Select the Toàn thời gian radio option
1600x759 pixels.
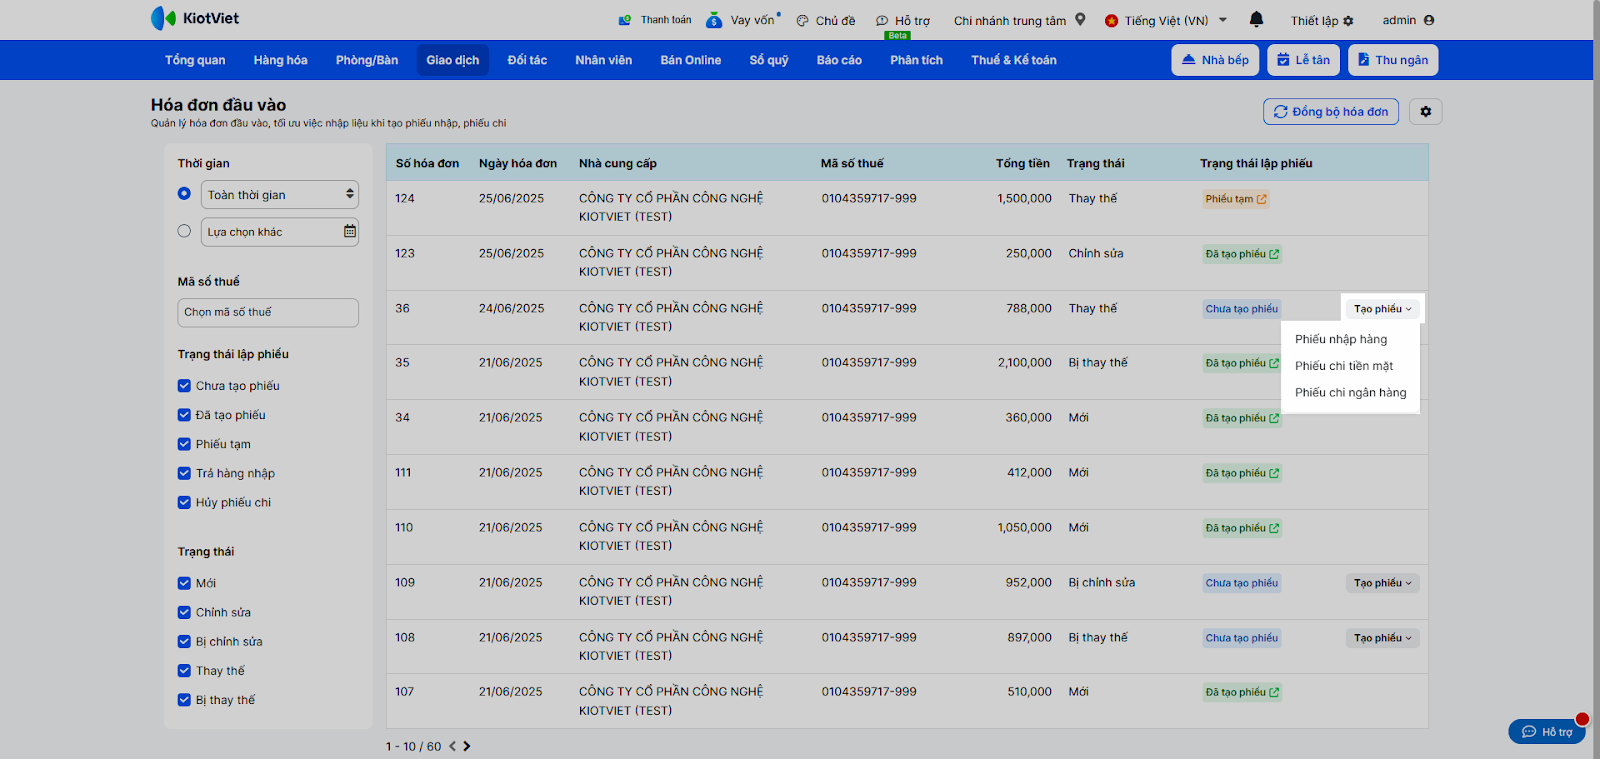tap(184, 194)
